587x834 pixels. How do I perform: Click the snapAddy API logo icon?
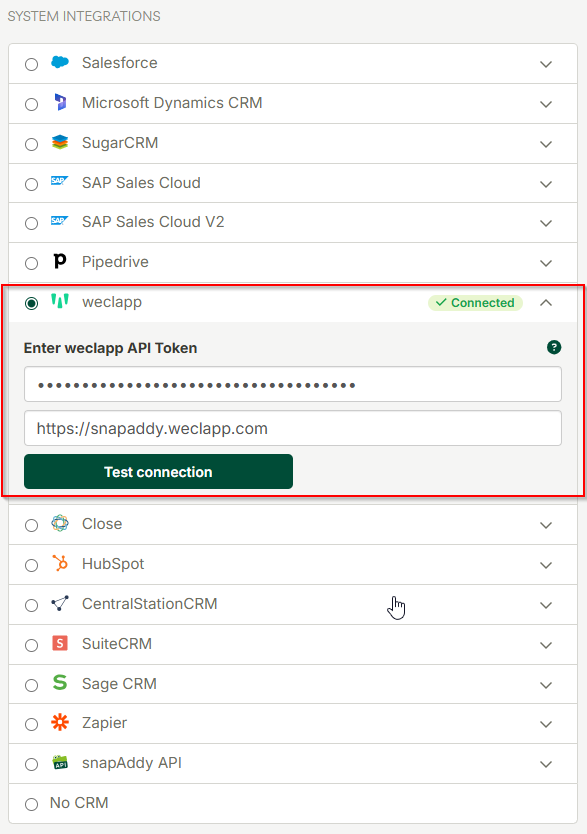[x=60, y=763]
